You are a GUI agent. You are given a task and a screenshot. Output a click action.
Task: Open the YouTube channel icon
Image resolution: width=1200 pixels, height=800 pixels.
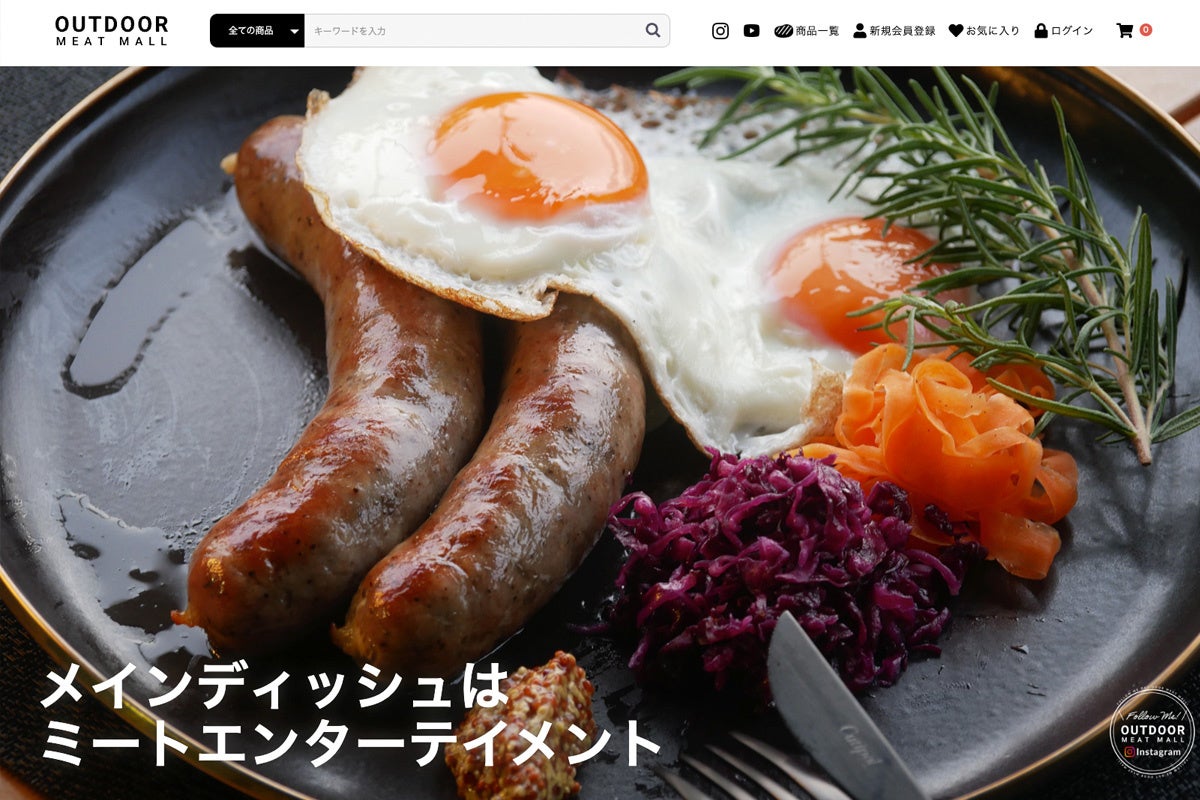[751, 31]
